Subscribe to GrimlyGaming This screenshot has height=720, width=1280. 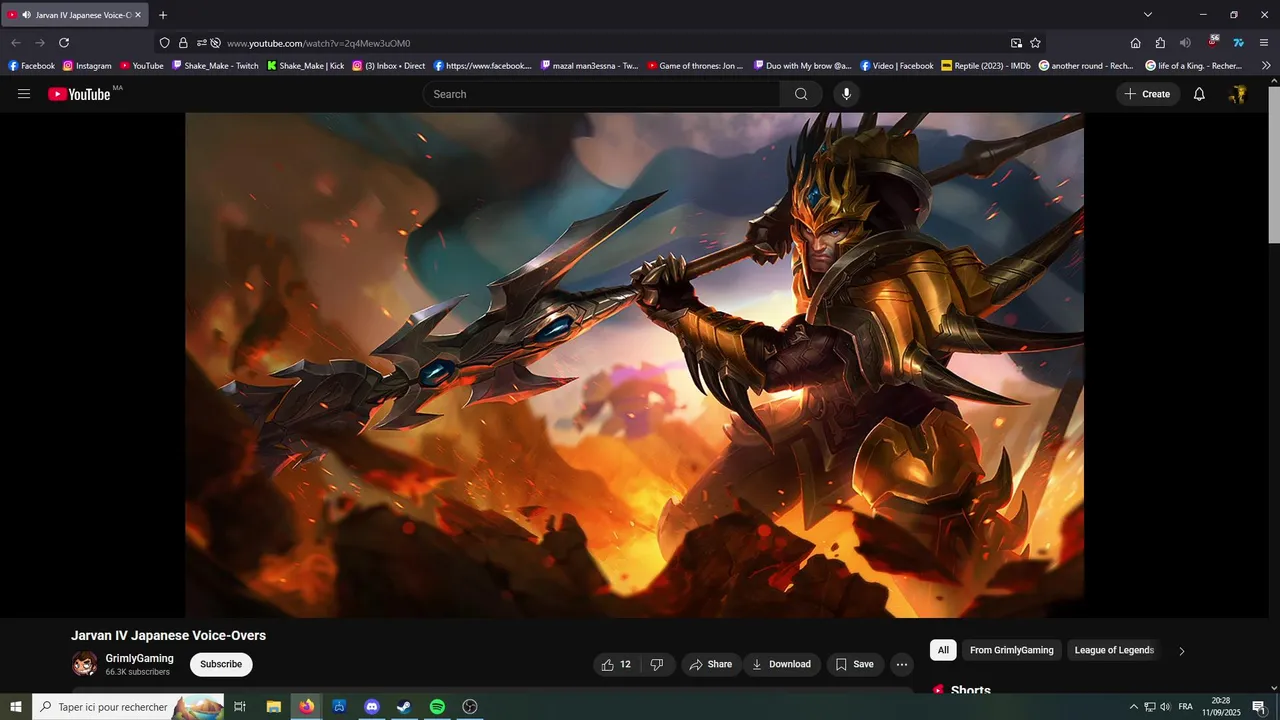click(x=221, y=664)
